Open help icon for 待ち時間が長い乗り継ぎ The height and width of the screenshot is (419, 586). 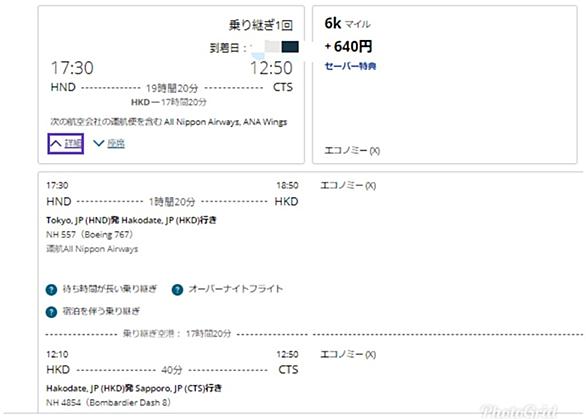click(51, 290)
